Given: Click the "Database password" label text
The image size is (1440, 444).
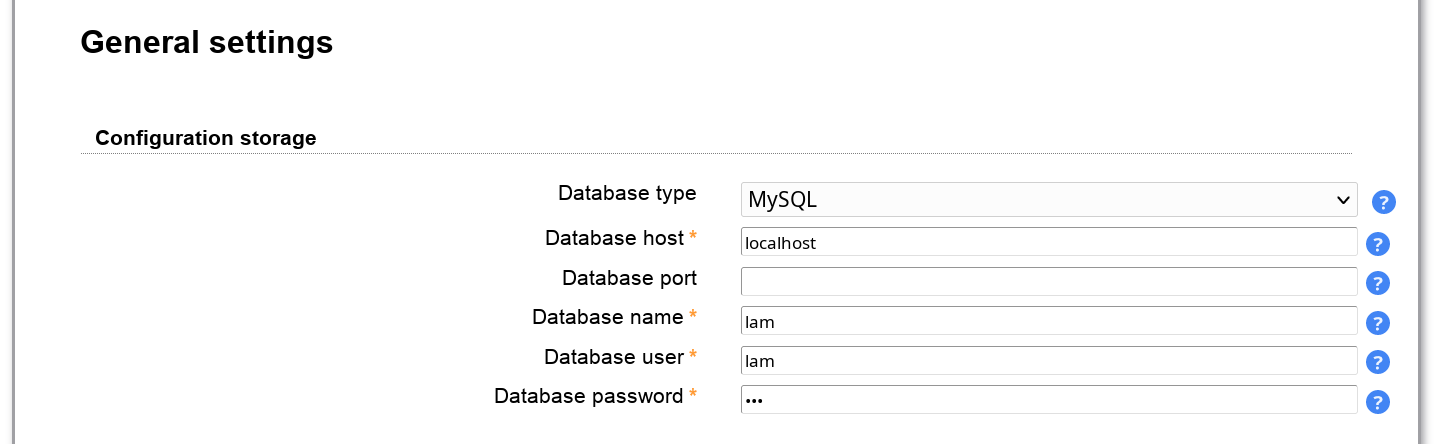Looking at the screenshot, I should 588,396.
